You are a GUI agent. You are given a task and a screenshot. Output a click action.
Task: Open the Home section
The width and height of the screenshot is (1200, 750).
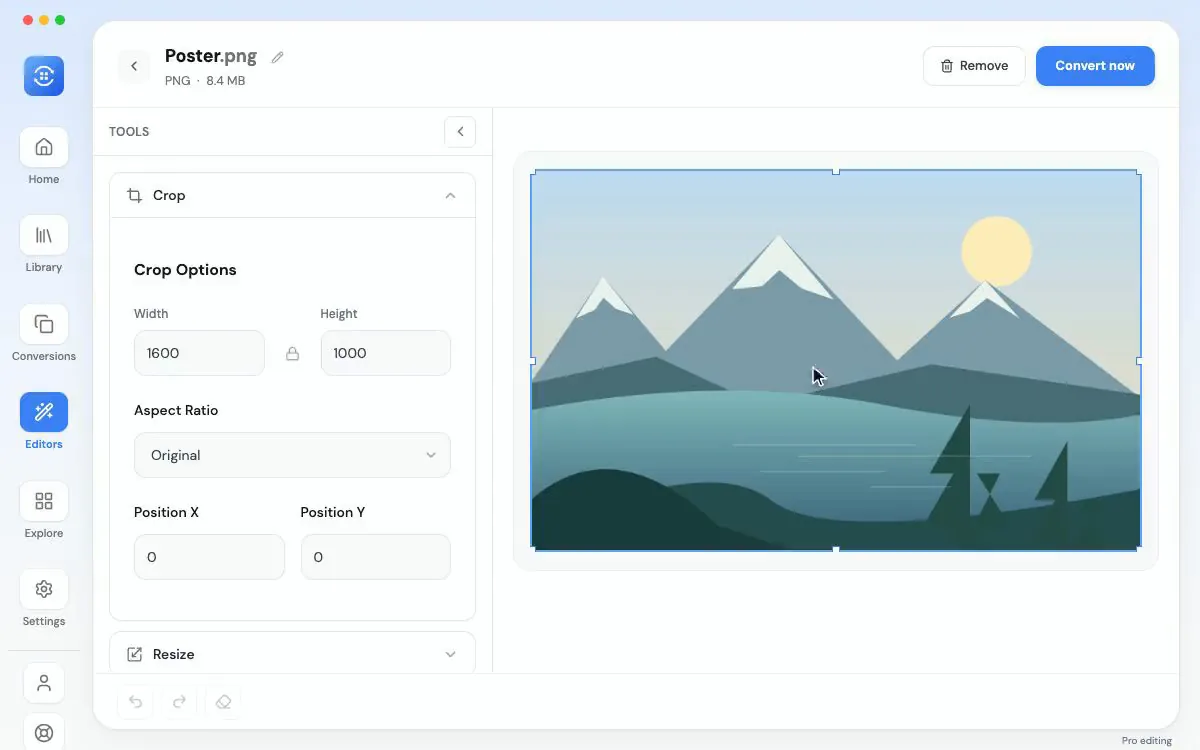point(44,157)
